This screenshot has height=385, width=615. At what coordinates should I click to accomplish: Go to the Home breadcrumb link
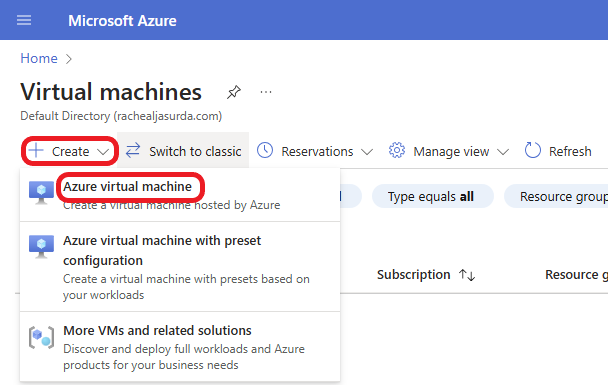click(39, 58)
